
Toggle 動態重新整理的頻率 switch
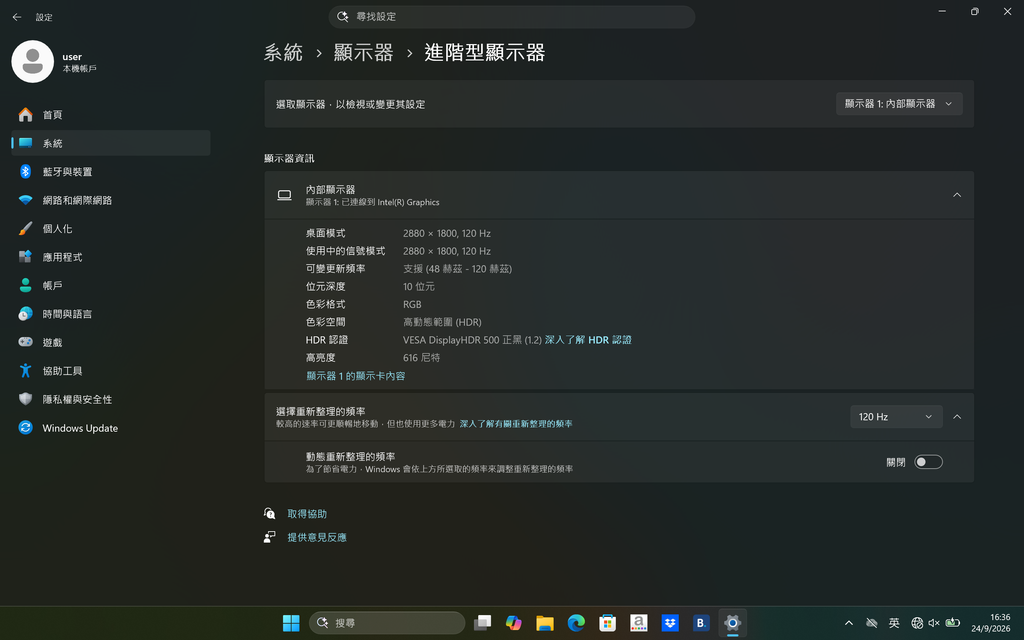click(928, 462)
